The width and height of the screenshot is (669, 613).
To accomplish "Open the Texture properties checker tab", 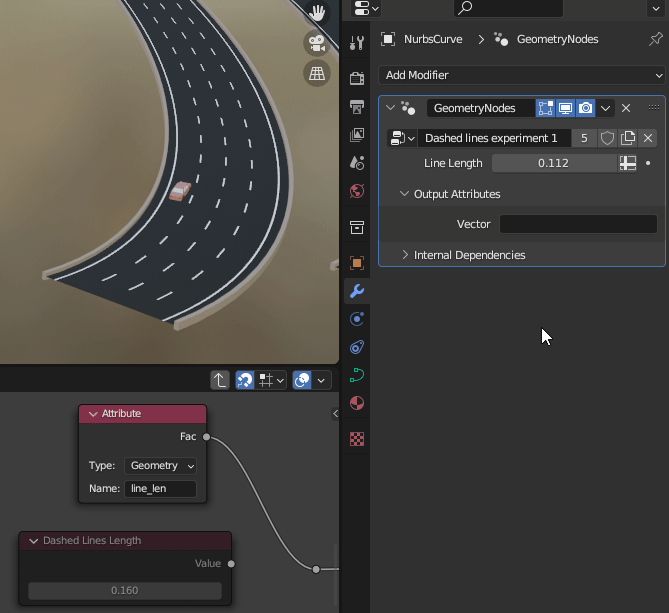I will point(357,439).
